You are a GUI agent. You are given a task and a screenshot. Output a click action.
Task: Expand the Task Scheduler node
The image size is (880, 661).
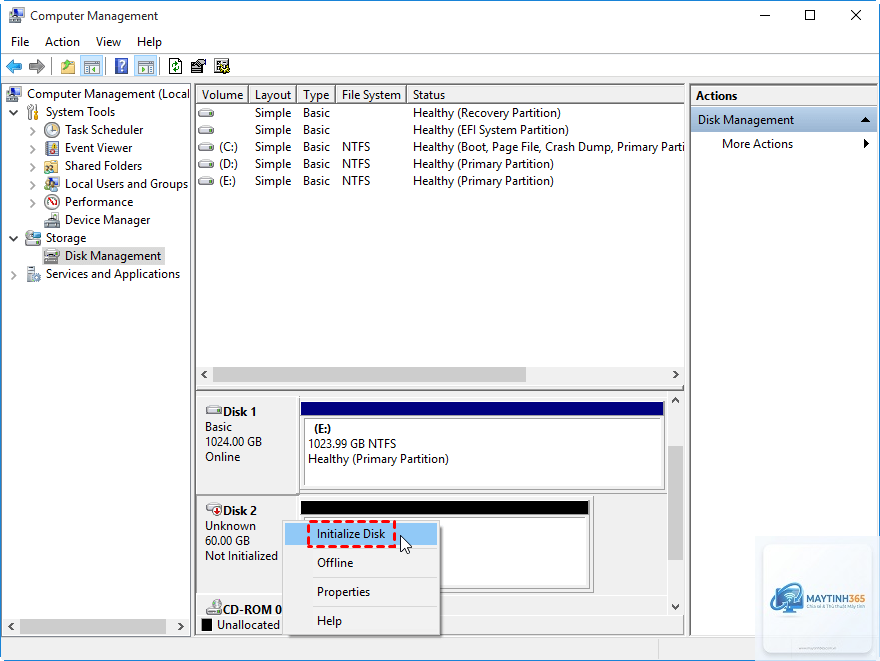(x=33, y=131)
